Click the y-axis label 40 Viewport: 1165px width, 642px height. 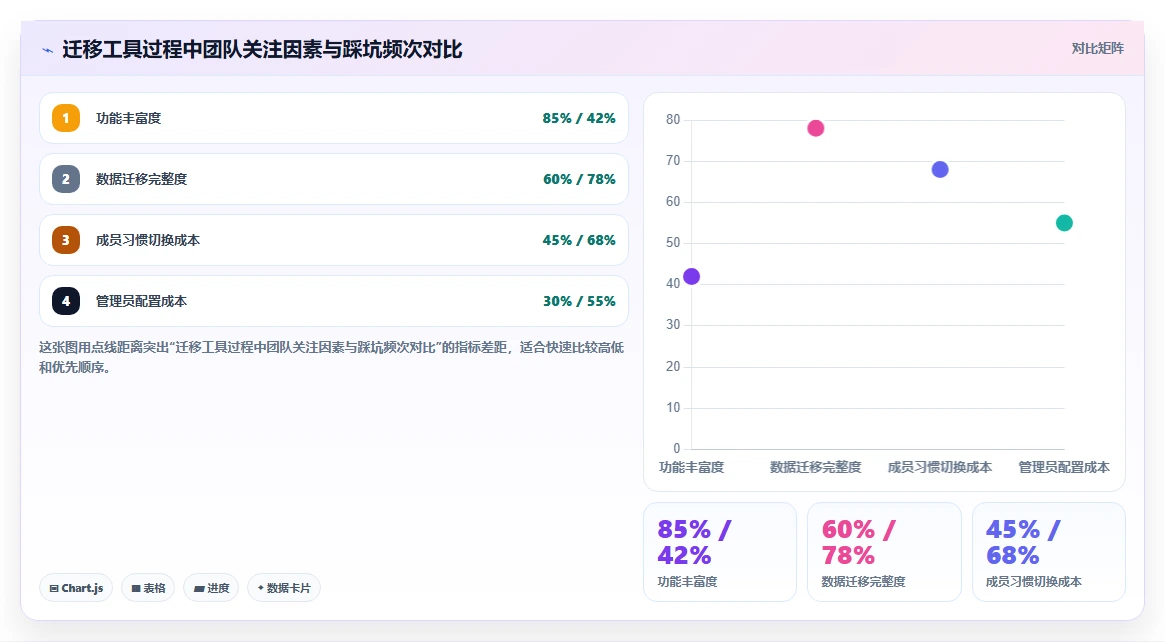pyautogui.click(x=673, y=284)
